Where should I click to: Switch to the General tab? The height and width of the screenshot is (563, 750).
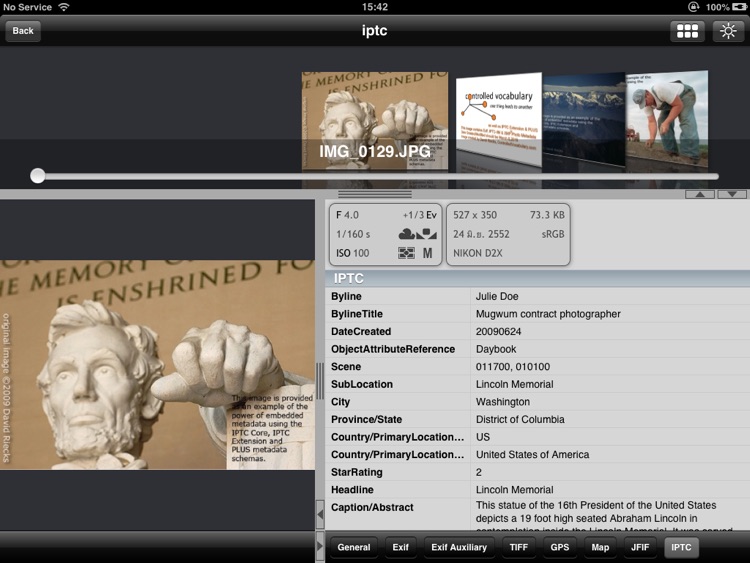(353, 547)
